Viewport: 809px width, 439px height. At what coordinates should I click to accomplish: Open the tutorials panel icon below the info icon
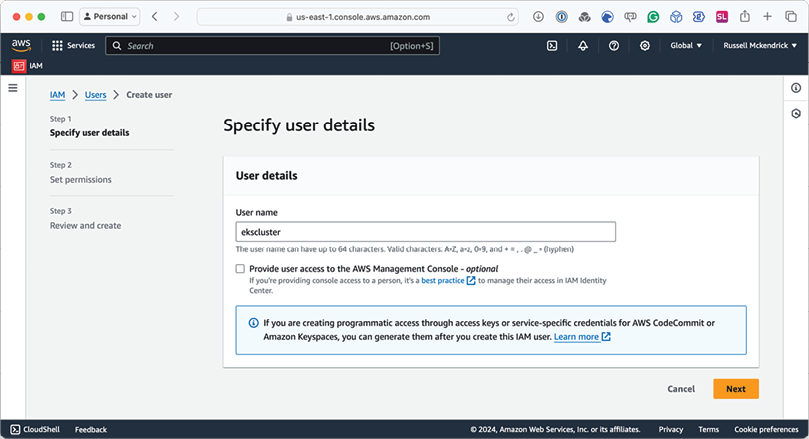tap(796, 113)
